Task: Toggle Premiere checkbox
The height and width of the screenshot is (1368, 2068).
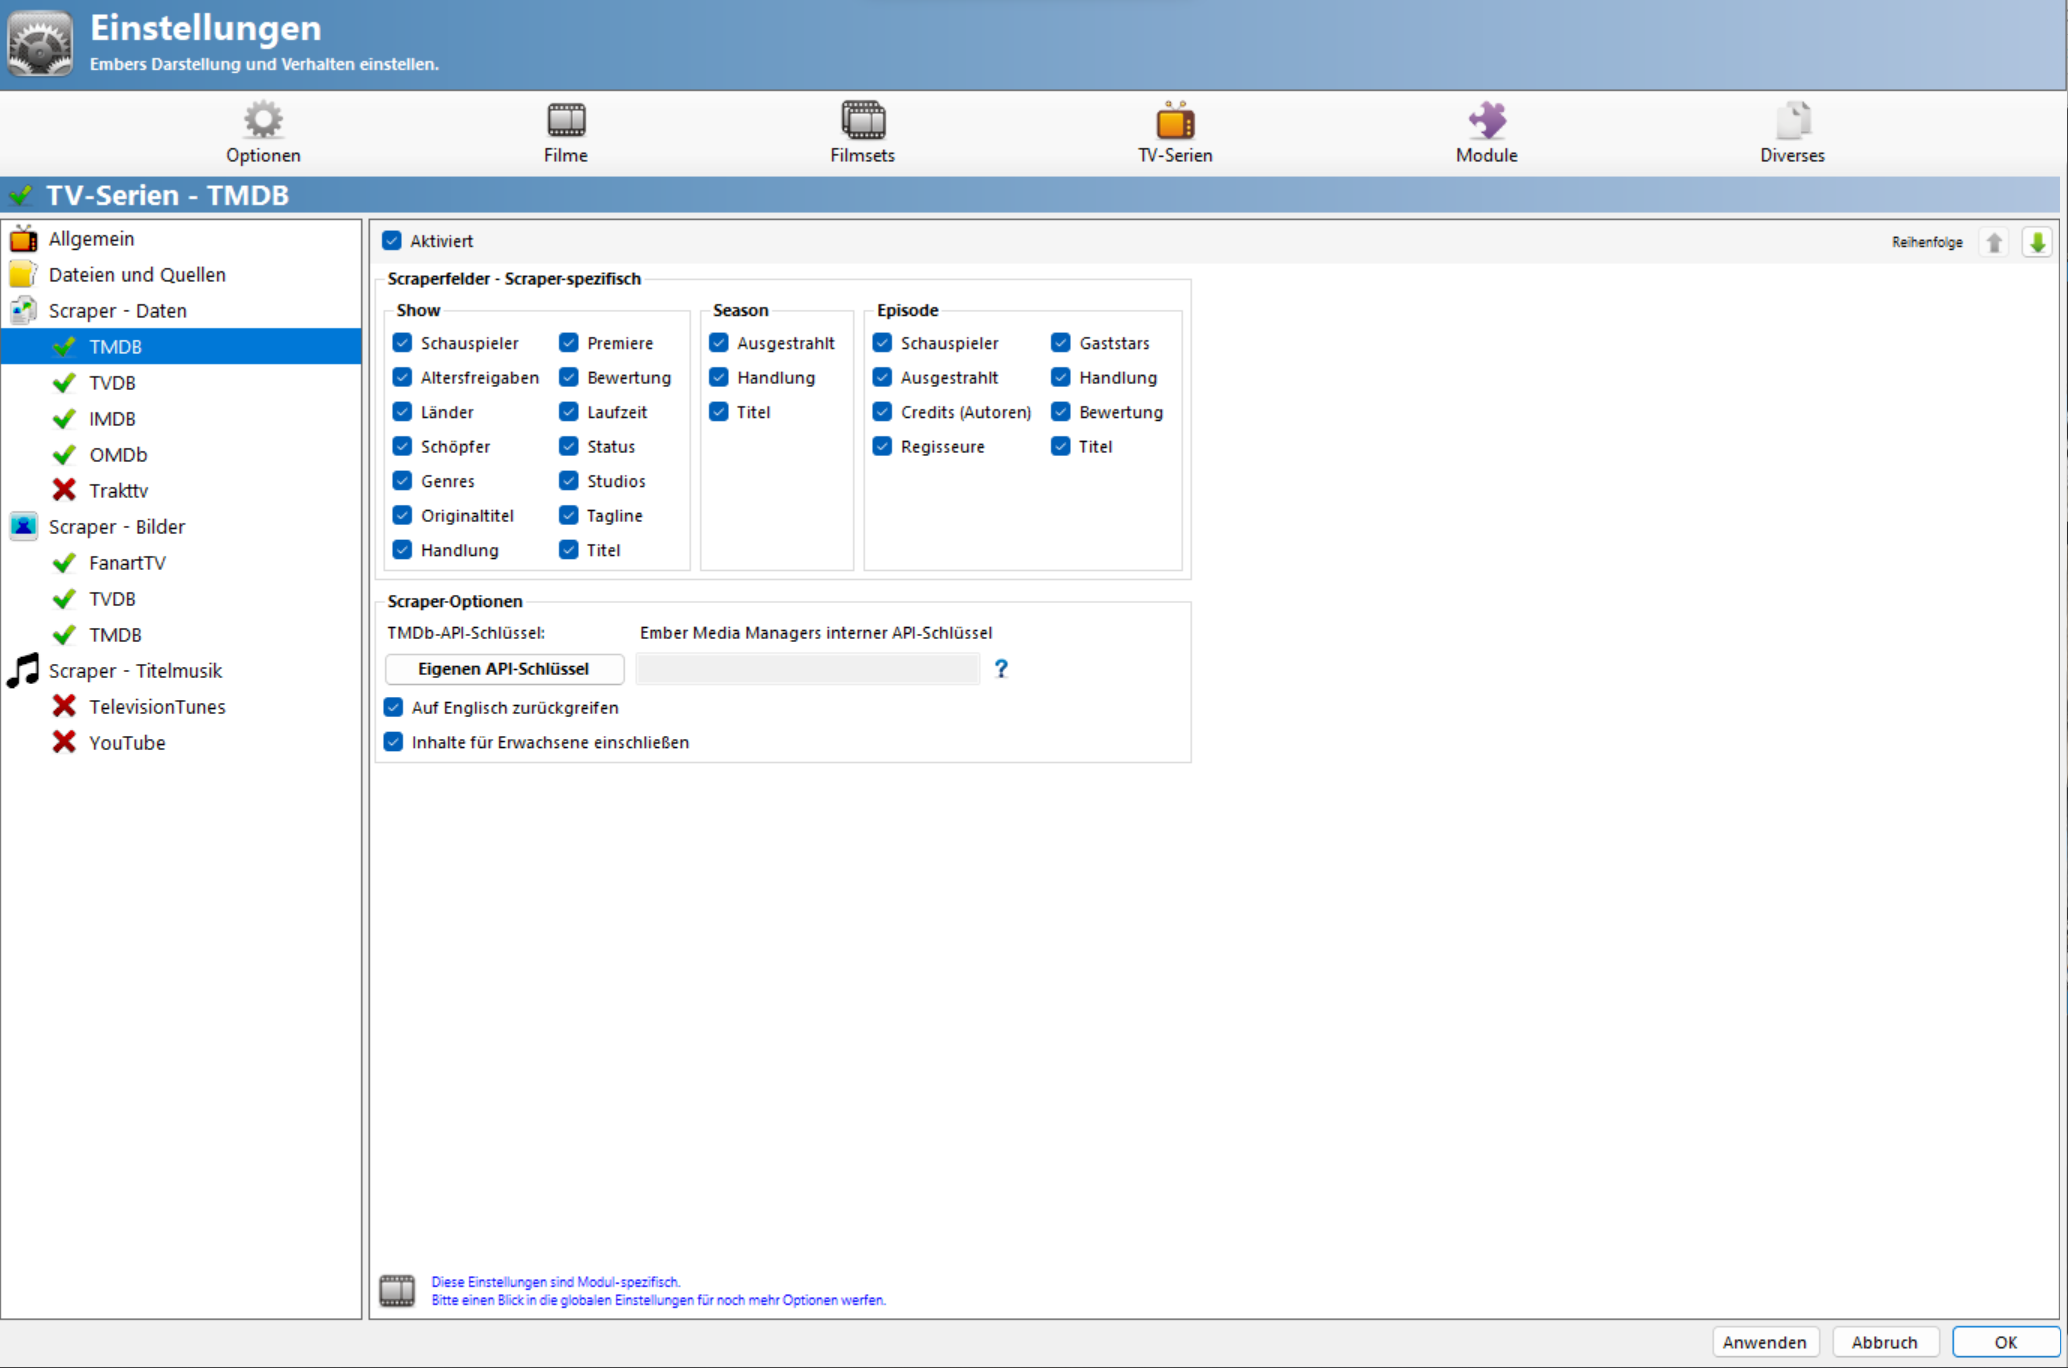Action: click(569, 343)
